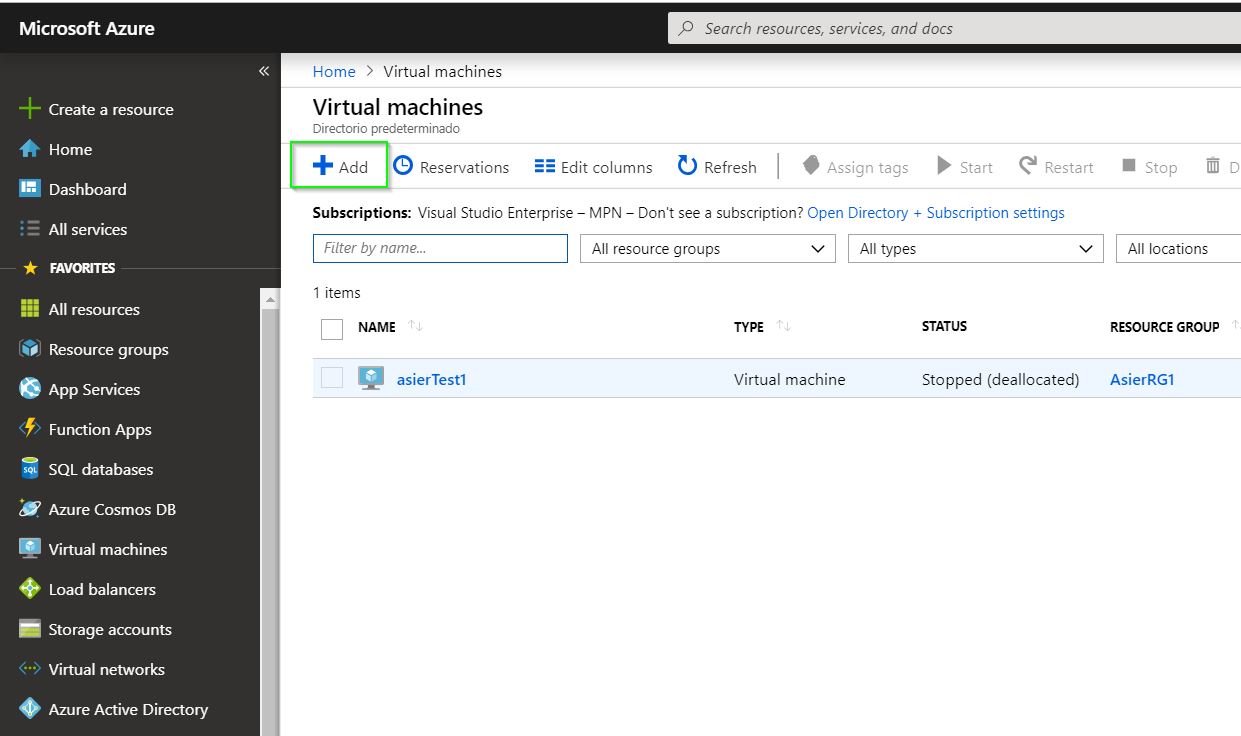Click the RESOURCE GROUP column header
This screenshot has height=736, width=1241.
click(1164, 327)
